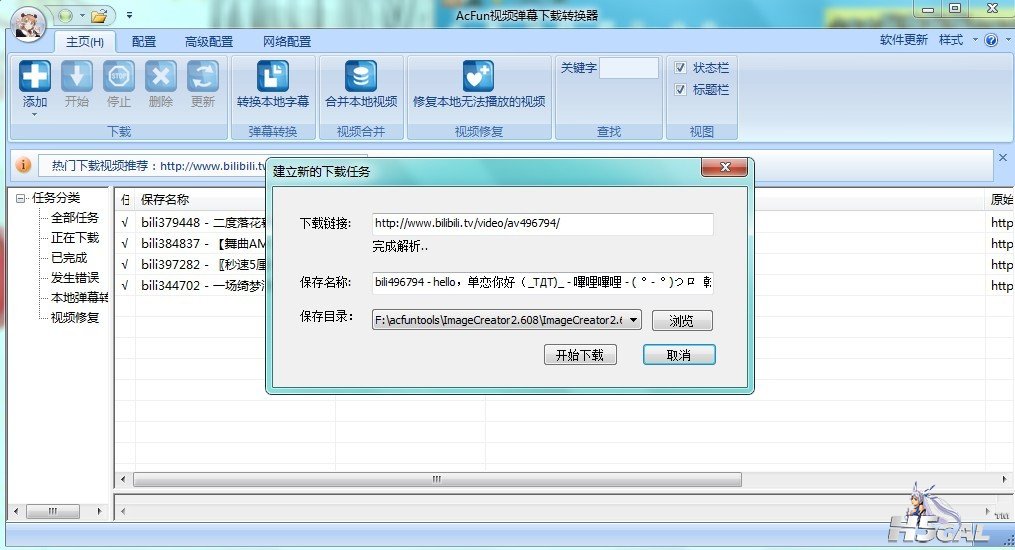The height and width of the screenshot is (550, 1015).
Task: Open 修复本地无法播放的视频 repair tool
Action: [x=479, y=84]
